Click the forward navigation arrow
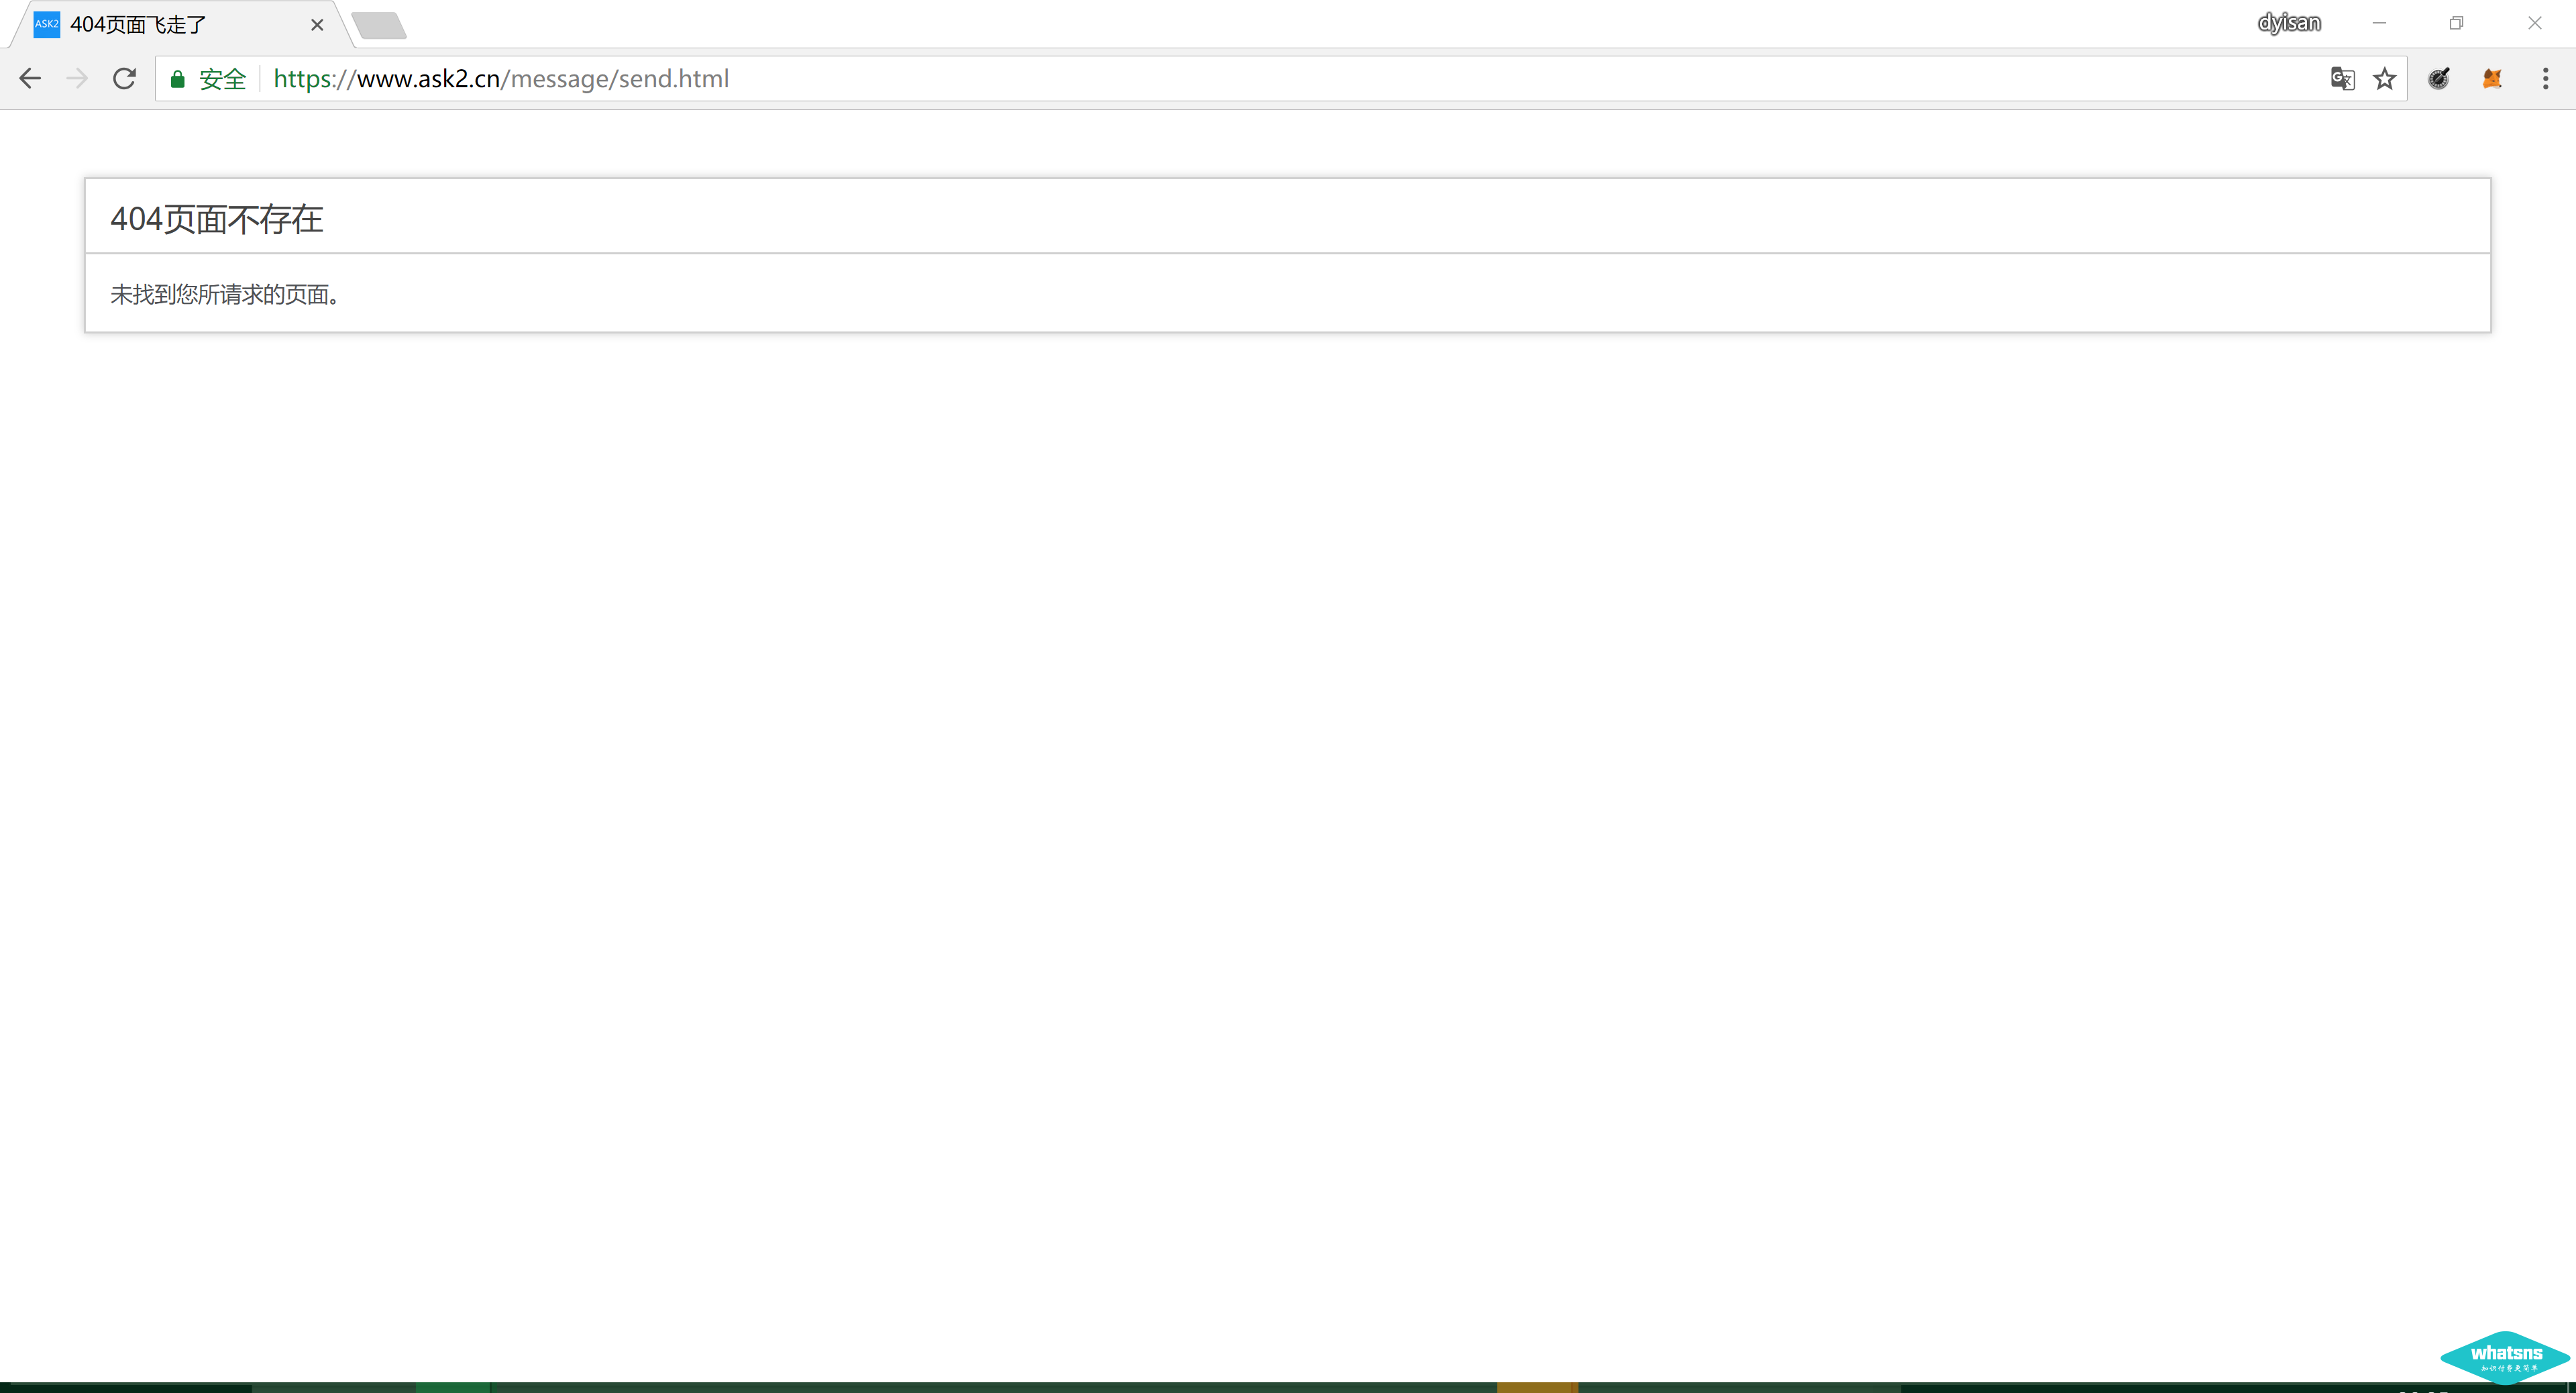This screenshot has height=1393, width=2576. coord(77,79)
